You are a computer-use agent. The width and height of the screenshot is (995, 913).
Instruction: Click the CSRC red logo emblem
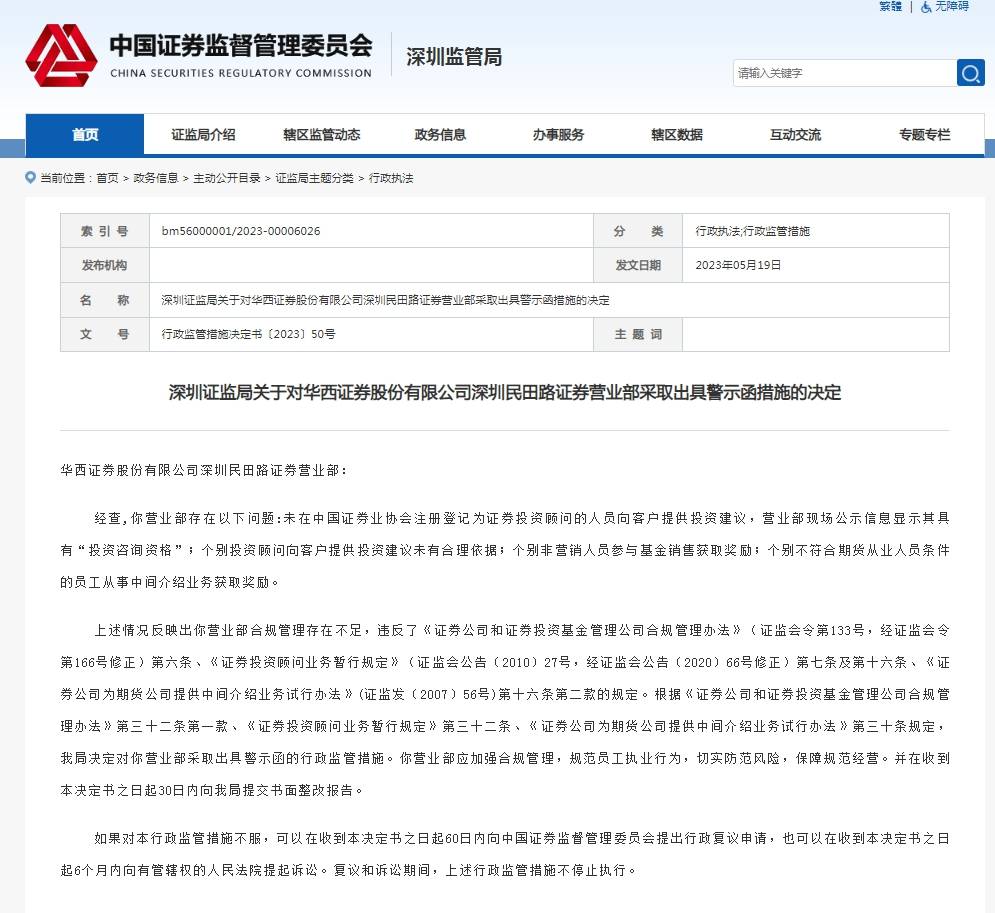tap(61, 56)
